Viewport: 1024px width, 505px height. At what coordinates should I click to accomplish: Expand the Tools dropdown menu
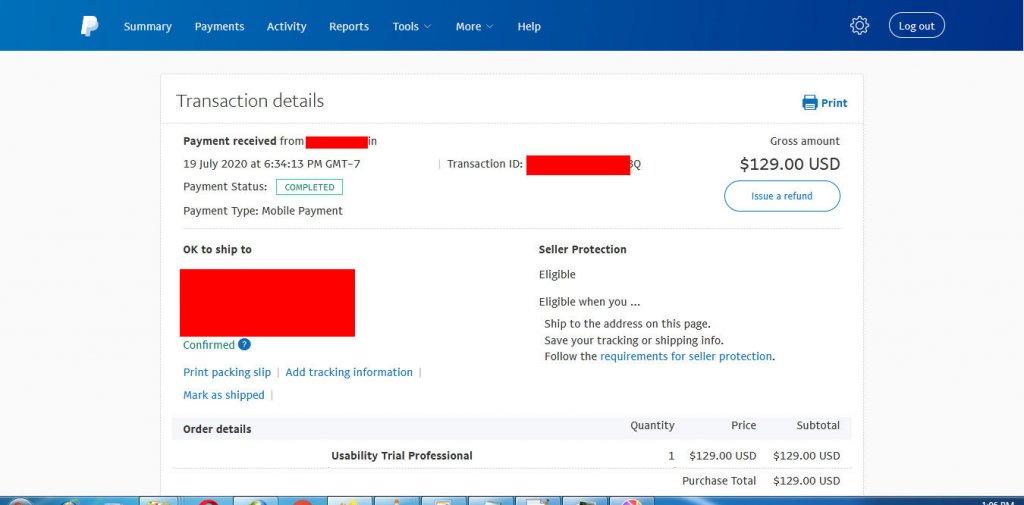[411, 27]
